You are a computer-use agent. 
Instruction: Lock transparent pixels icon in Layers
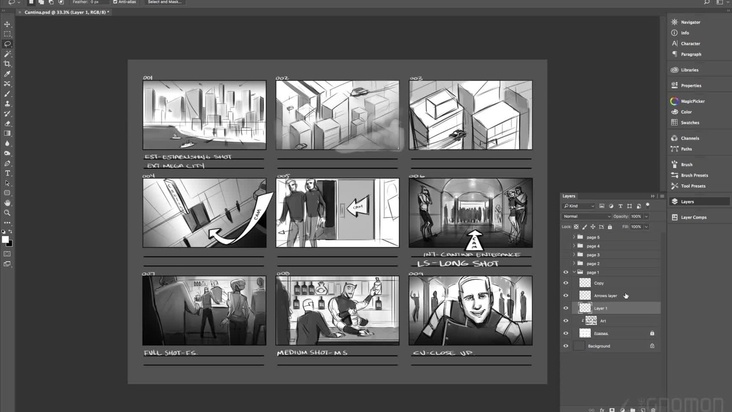[x=576, y=227]
